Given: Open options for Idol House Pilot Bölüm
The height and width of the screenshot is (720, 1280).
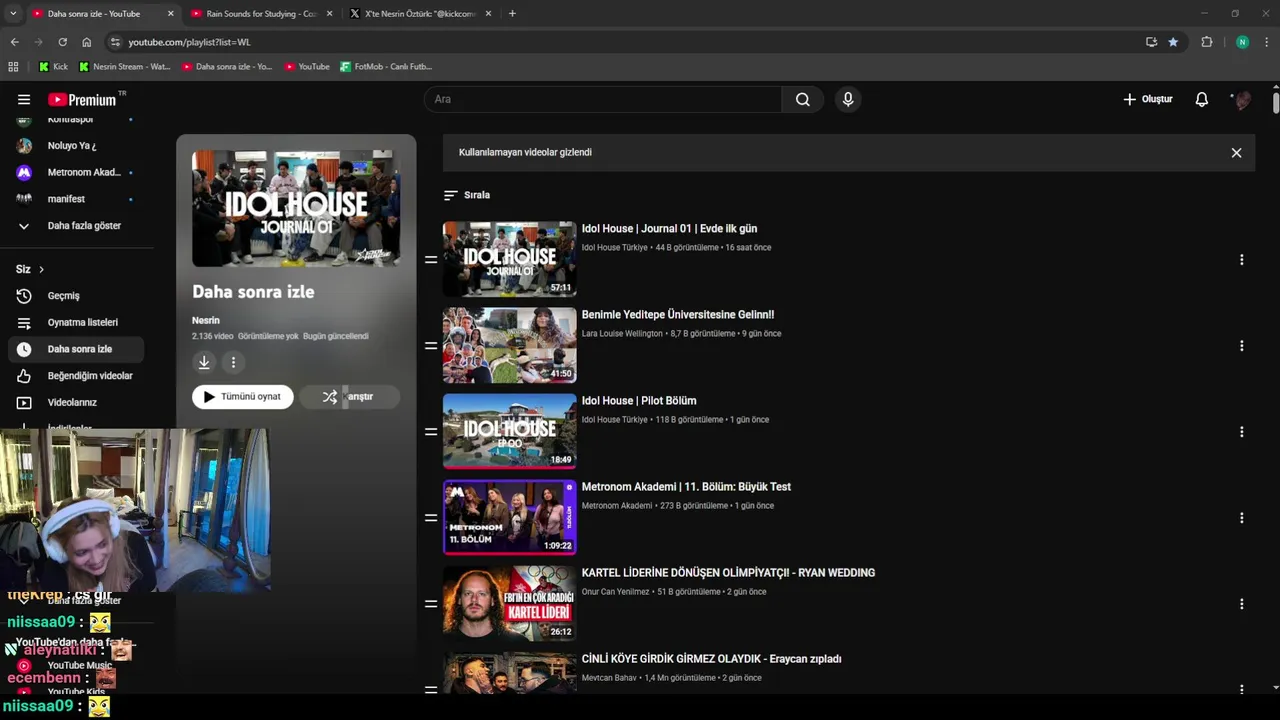Looking at the screenshot, I should 1241,431.
